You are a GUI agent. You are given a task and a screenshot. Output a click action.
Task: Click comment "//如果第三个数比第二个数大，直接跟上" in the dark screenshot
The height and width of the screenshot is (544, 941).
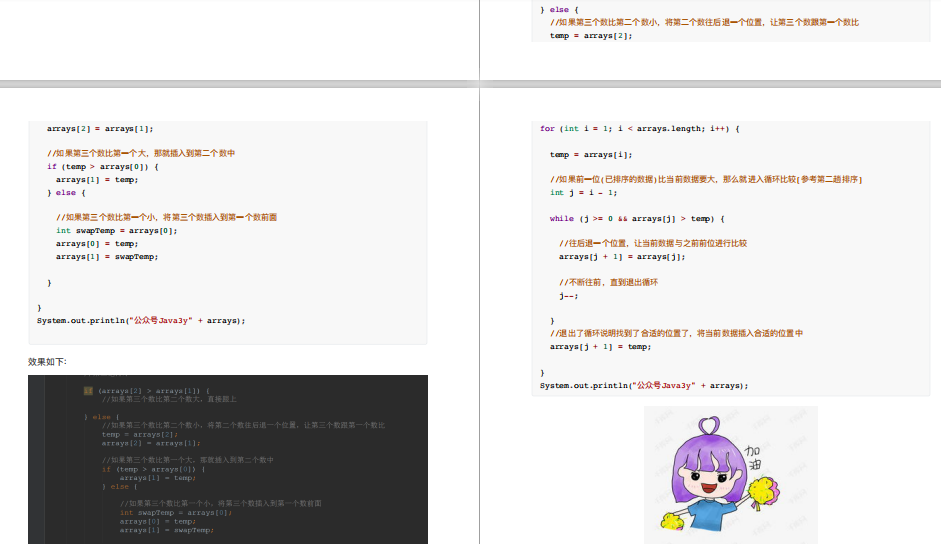169,399
